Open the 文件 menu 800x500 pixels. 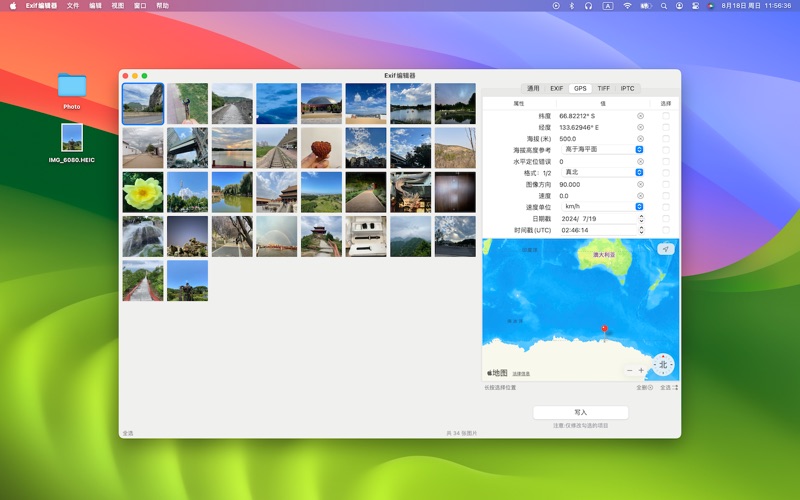point(73,6)
